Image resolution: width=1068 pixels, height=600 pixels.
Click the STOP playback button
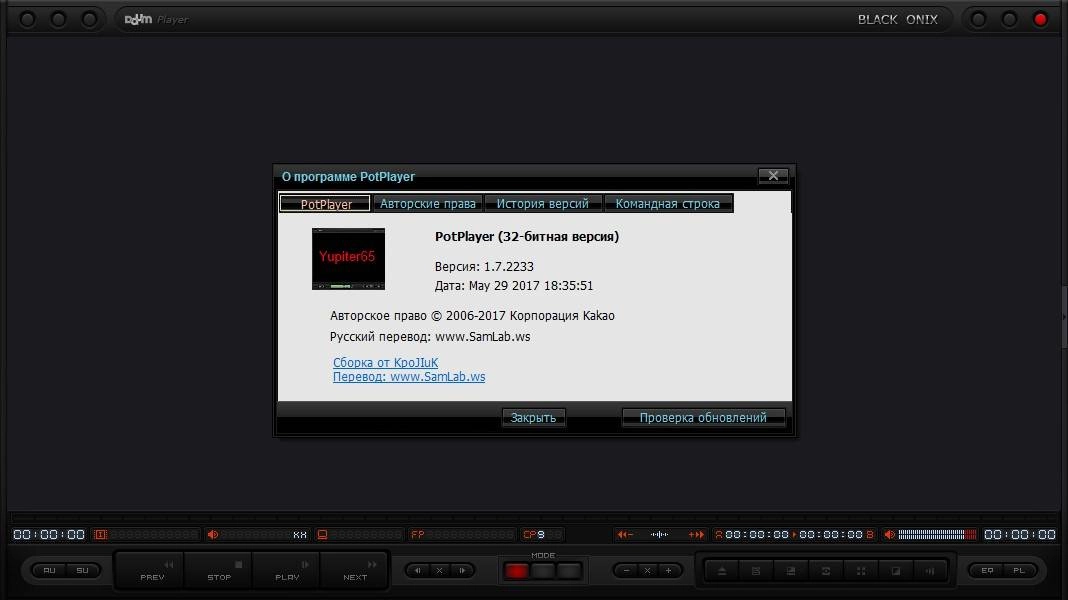click(219, 570)
